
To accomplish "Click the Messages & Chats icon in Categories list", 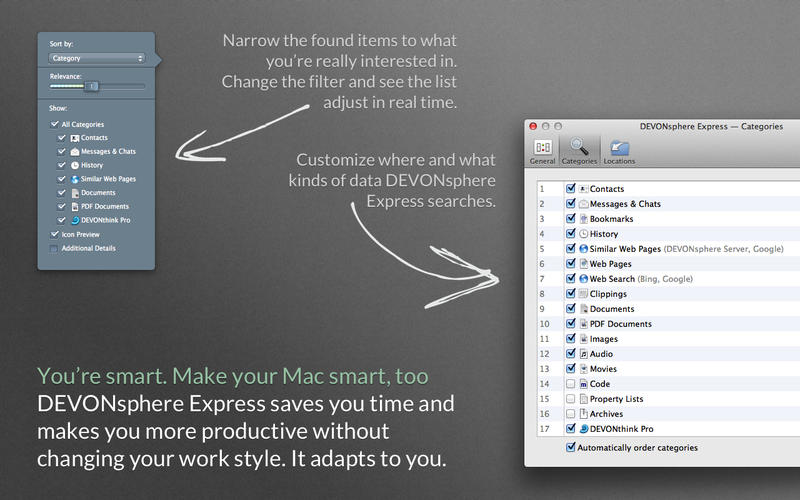I will (x=584, y=204).
